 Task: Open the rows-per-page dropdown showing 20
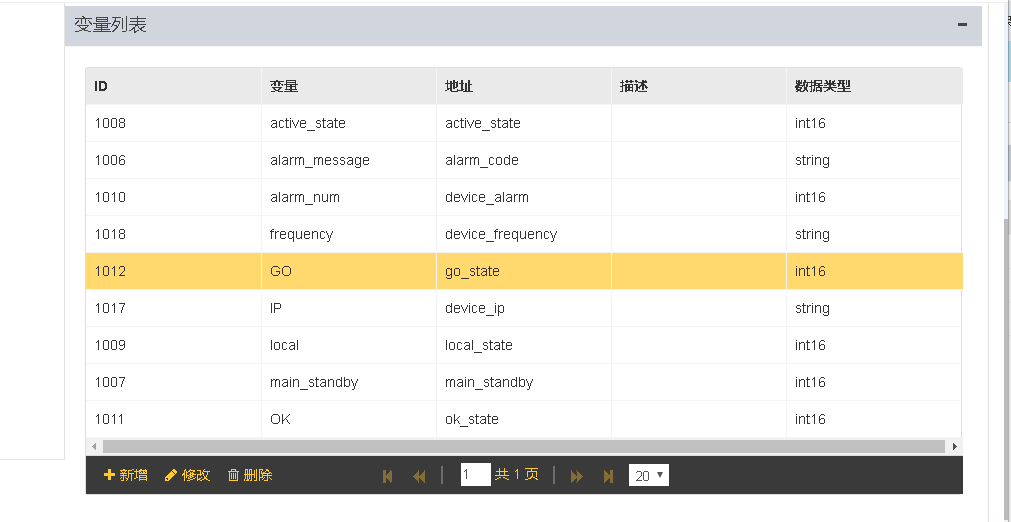point(649,476)
